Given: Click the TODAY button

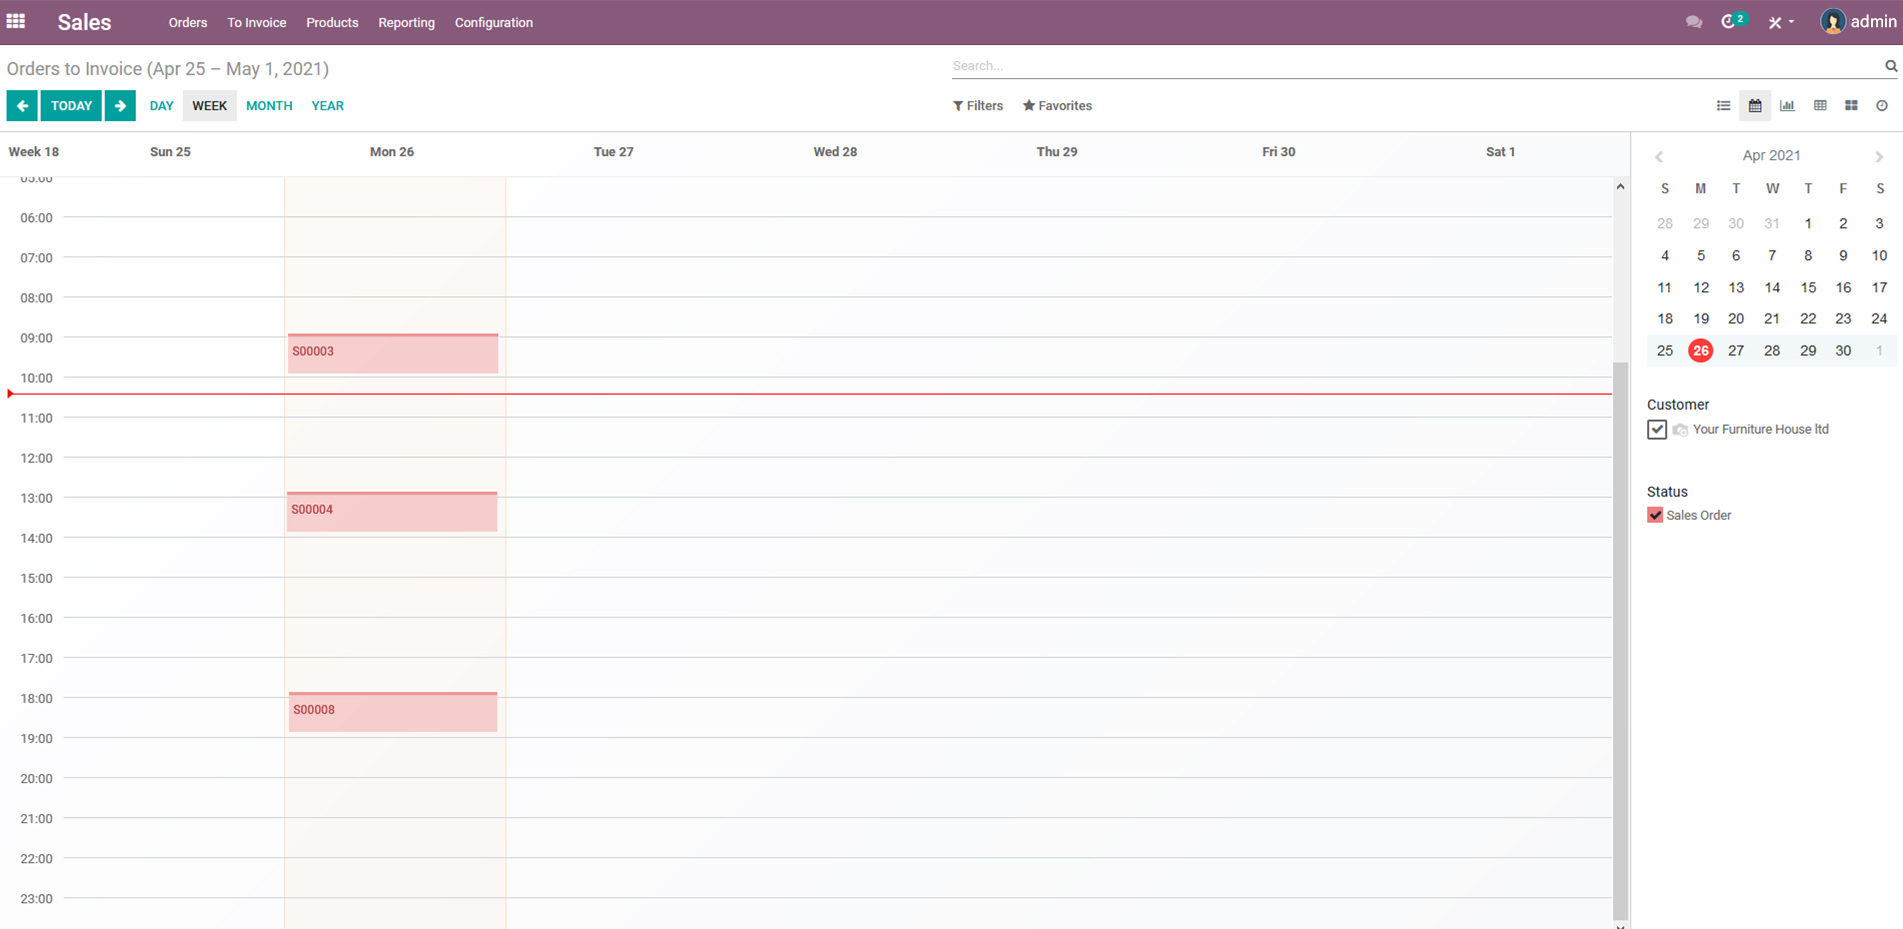Looking at the screenshot, I should [x=71, y=106].
